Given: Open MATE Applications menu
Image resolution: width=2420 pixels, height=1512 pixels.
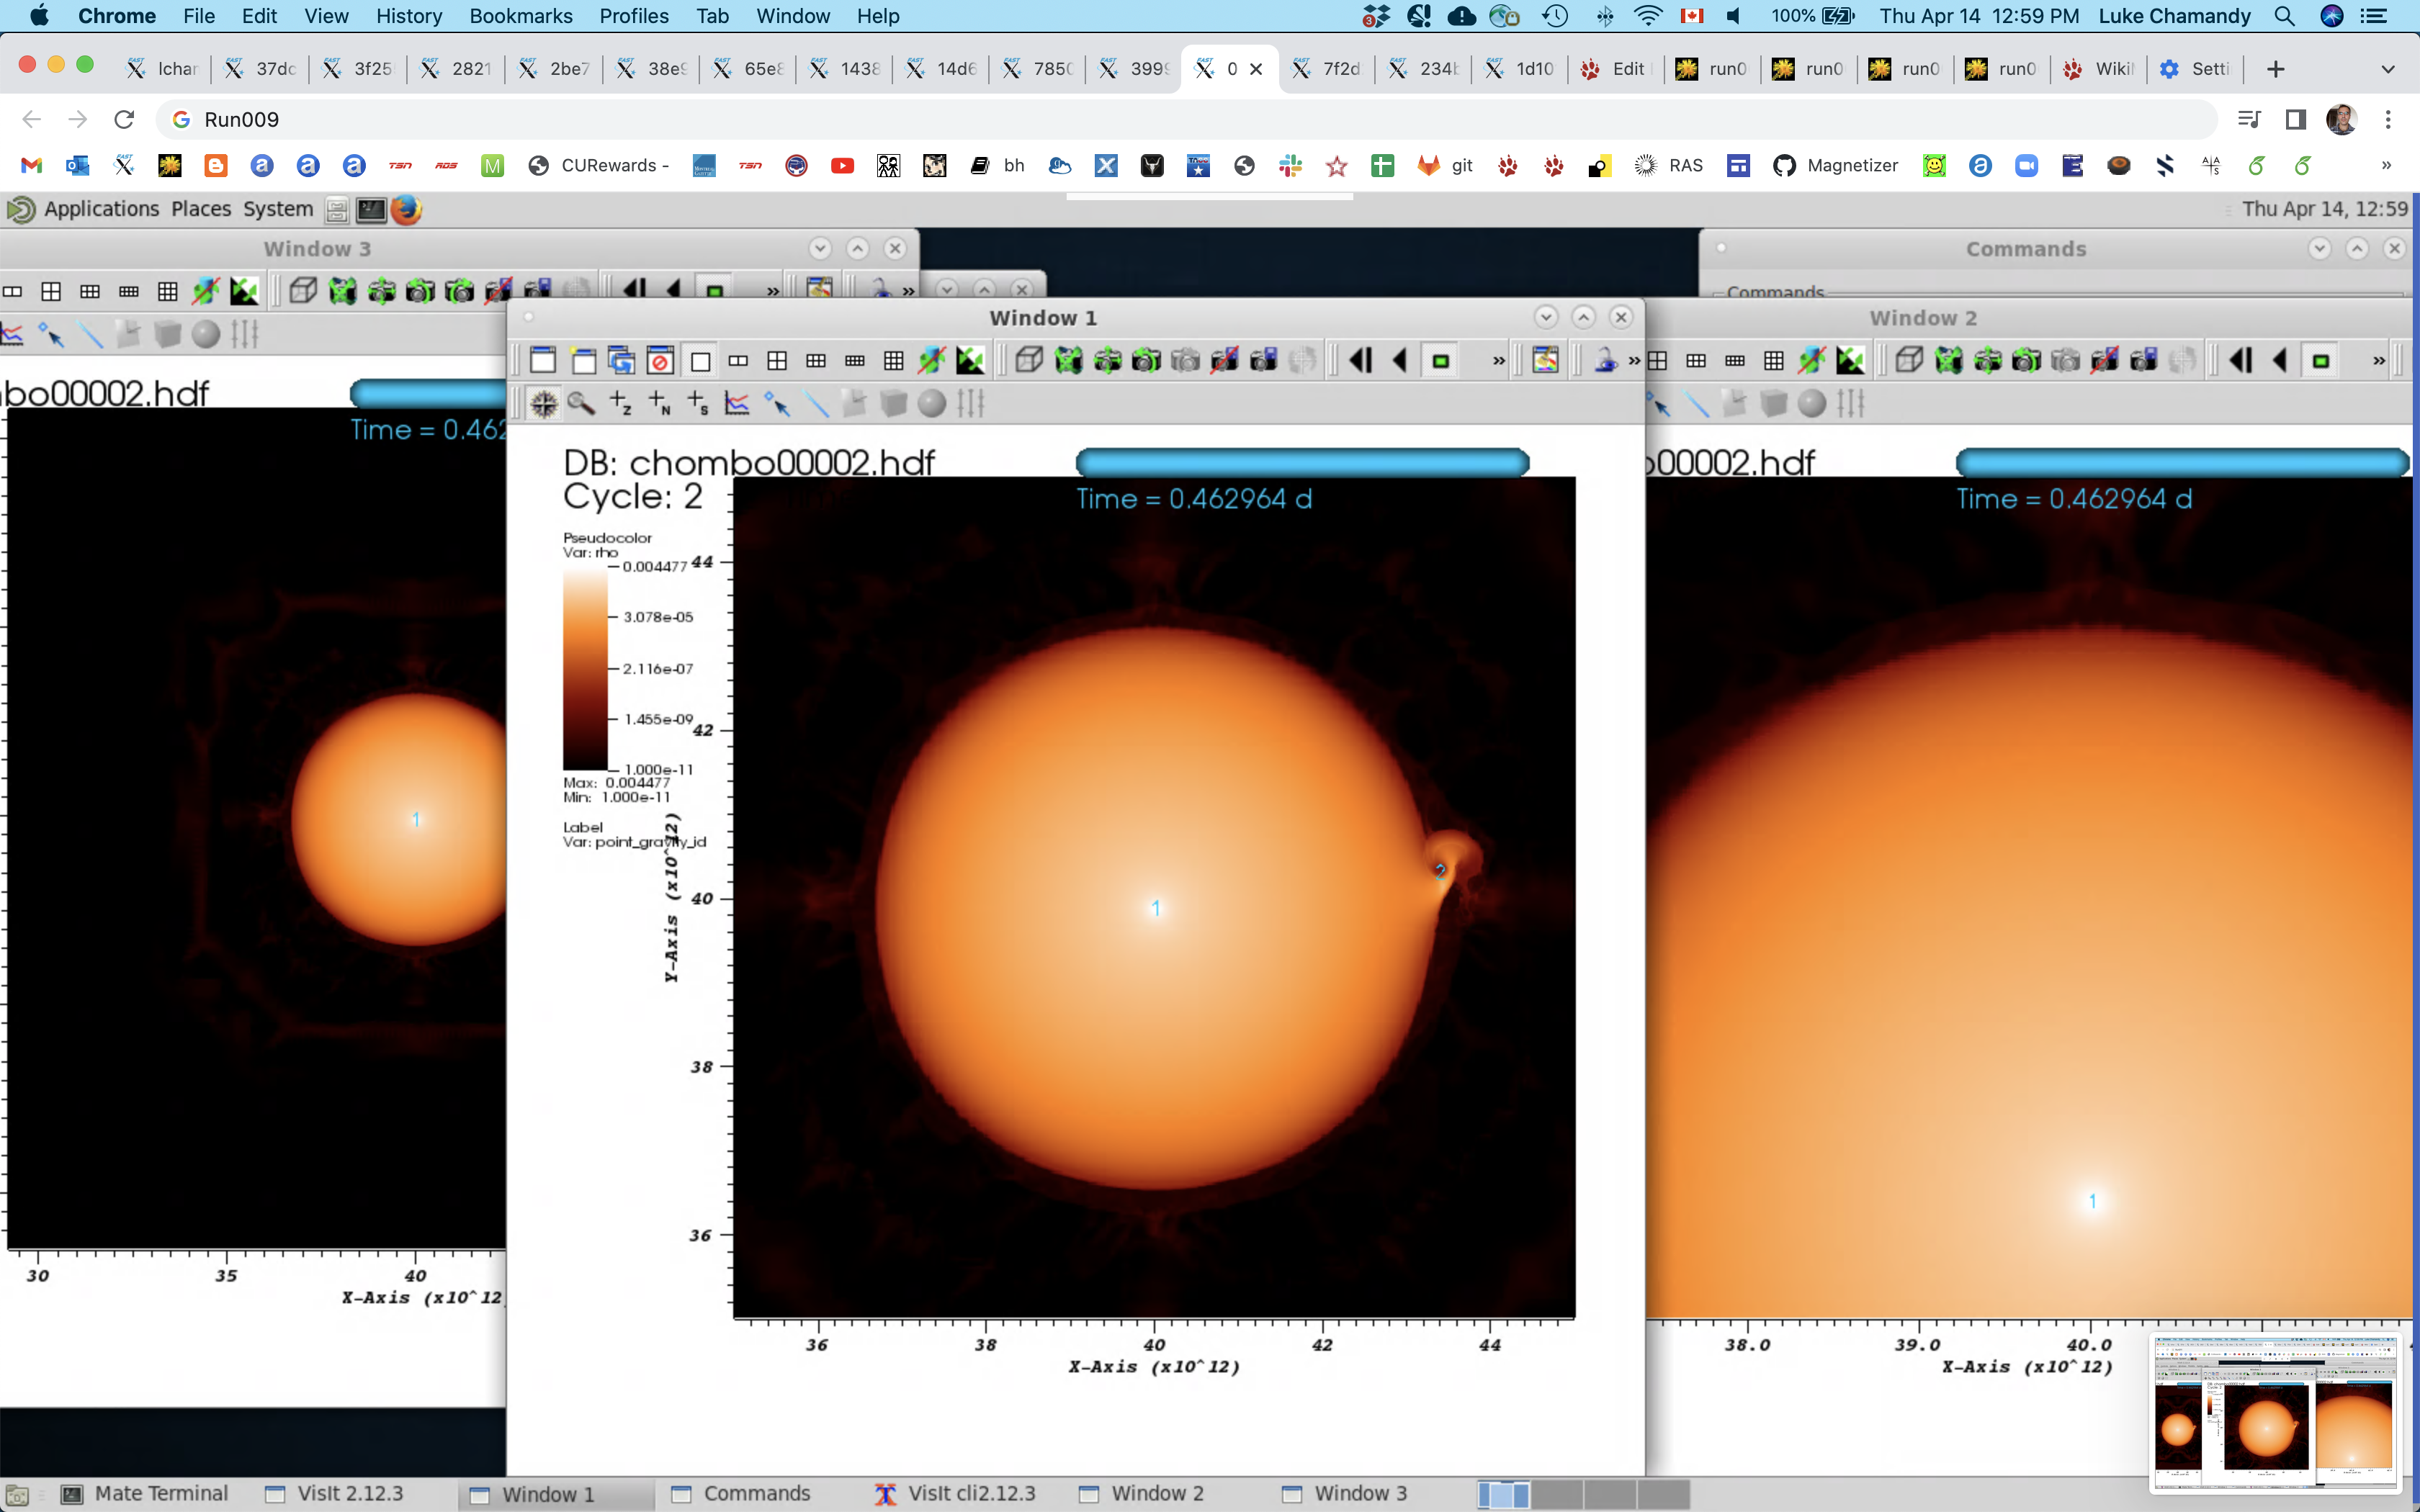Looking at the screenshot, I should tap(101, 209).
